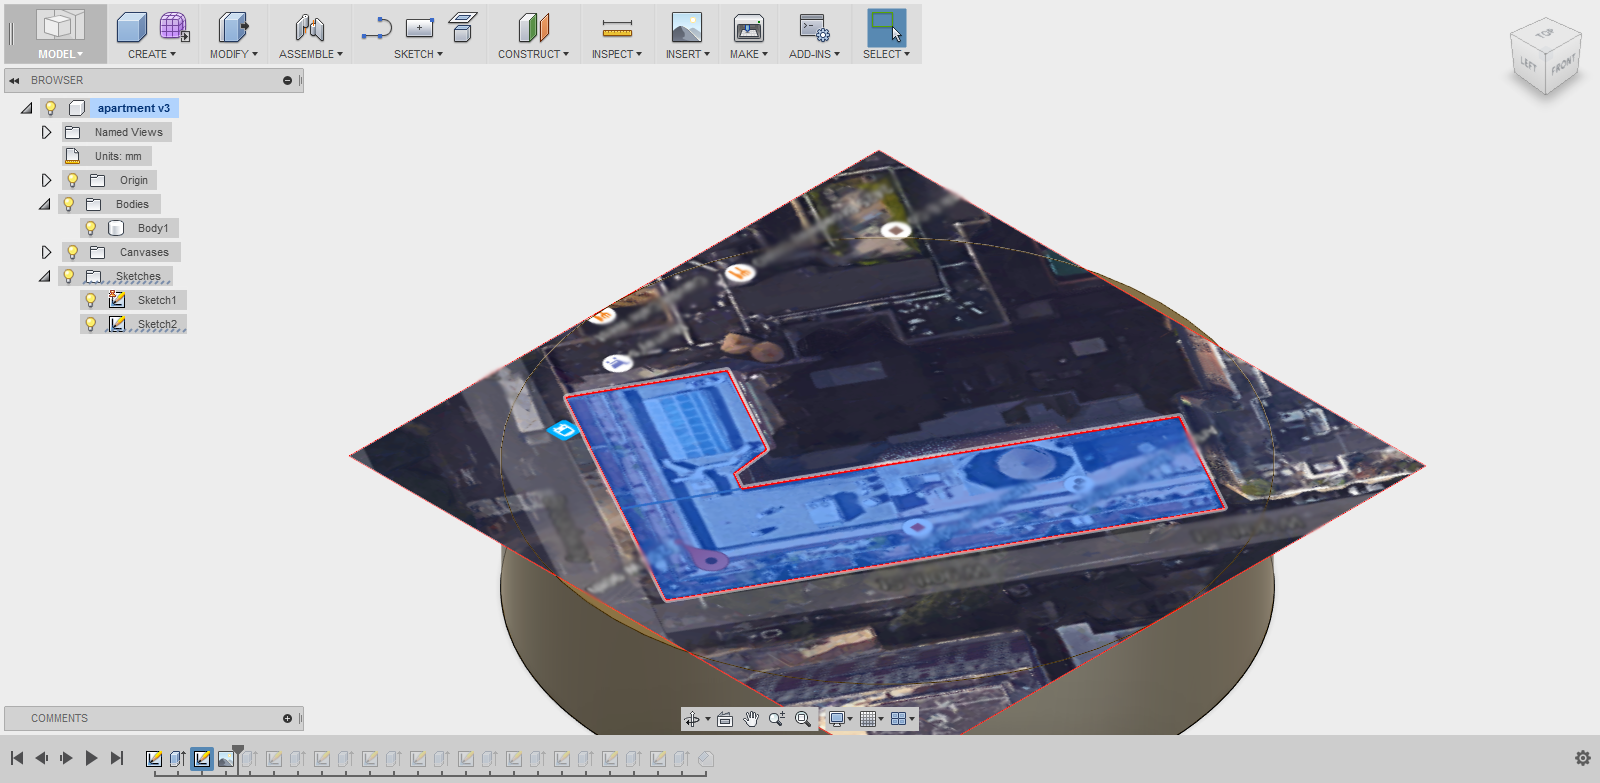Click the Assemble joint icon
1600x783 pixels.
pyautogui.click(x=310, y=27)
